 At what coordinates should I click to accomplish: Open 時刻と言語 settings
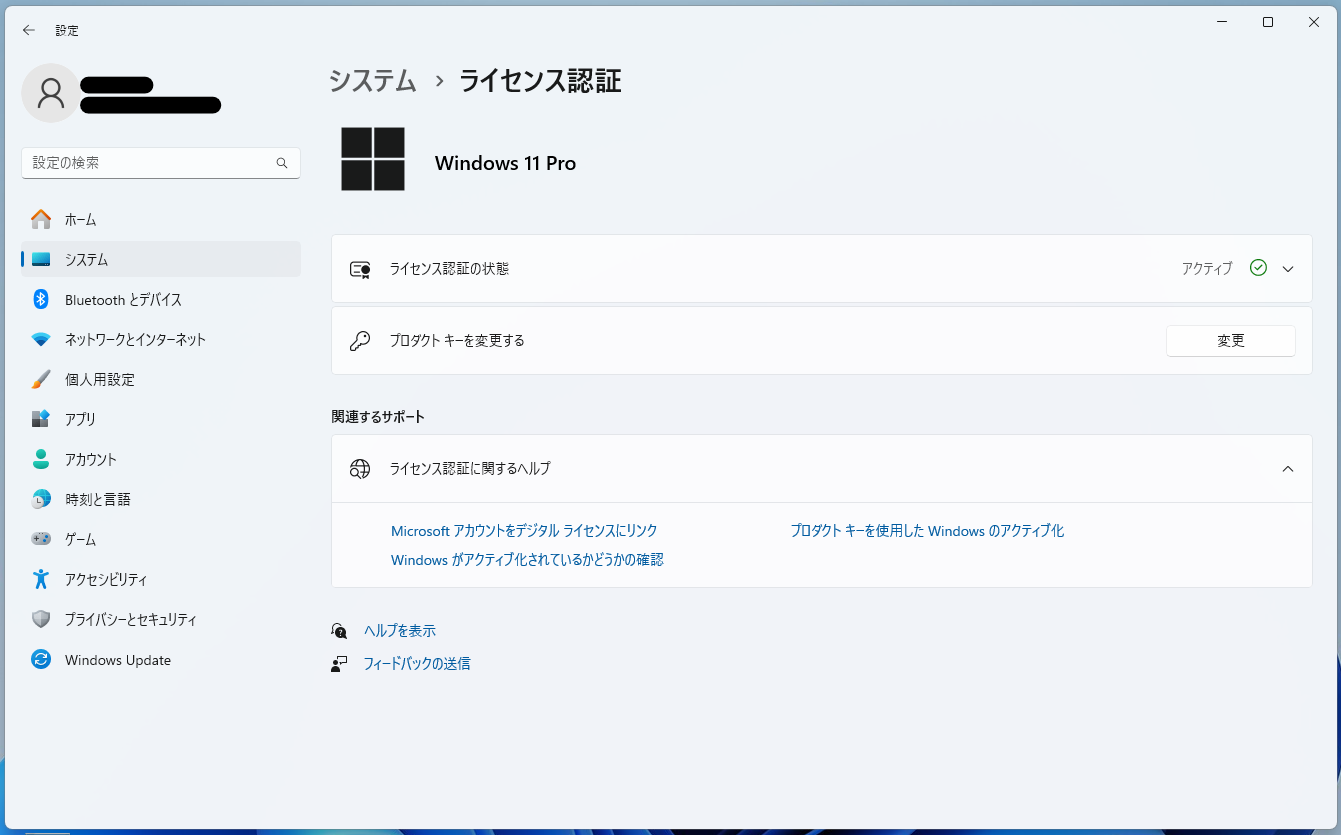point(161,499)
